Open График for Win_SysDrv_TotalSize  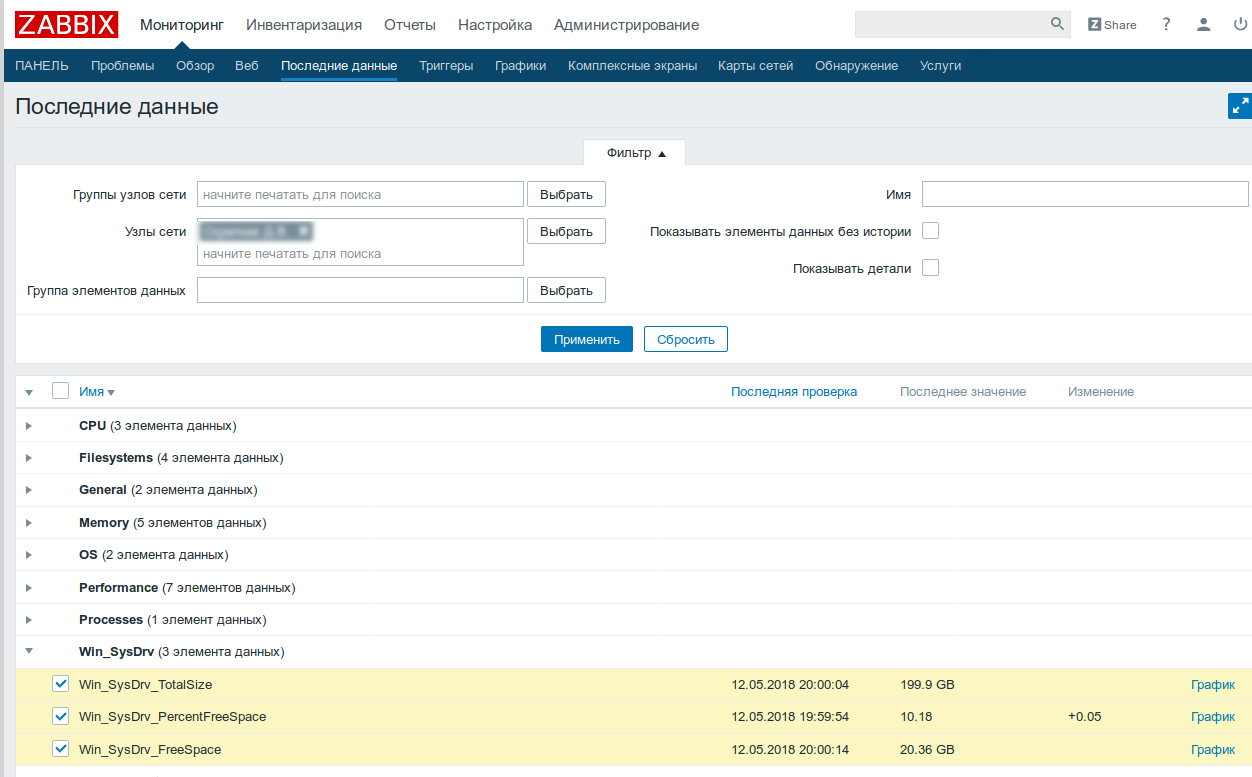coord(1213,685)
